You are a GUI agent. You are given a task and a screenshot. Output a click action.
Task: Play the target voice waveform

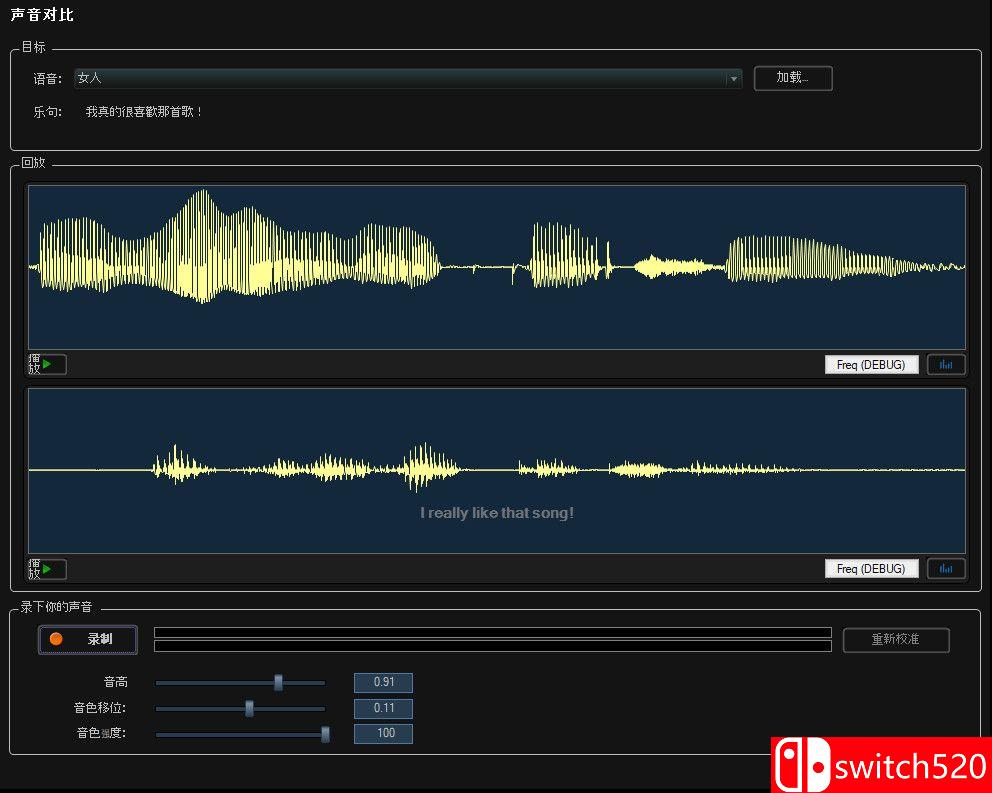tap(47, 364)
